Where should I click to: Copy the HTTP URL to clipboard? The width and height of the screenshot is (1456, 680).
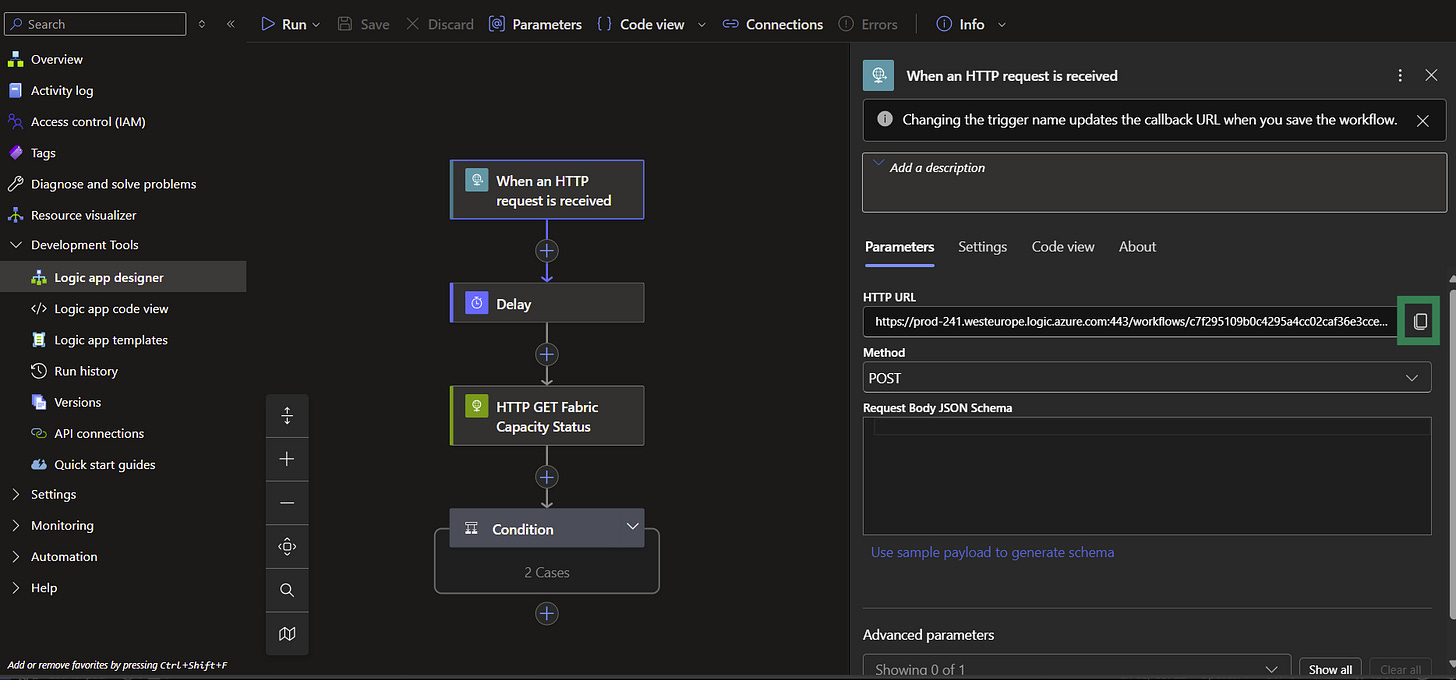[x=1419, y=322]
